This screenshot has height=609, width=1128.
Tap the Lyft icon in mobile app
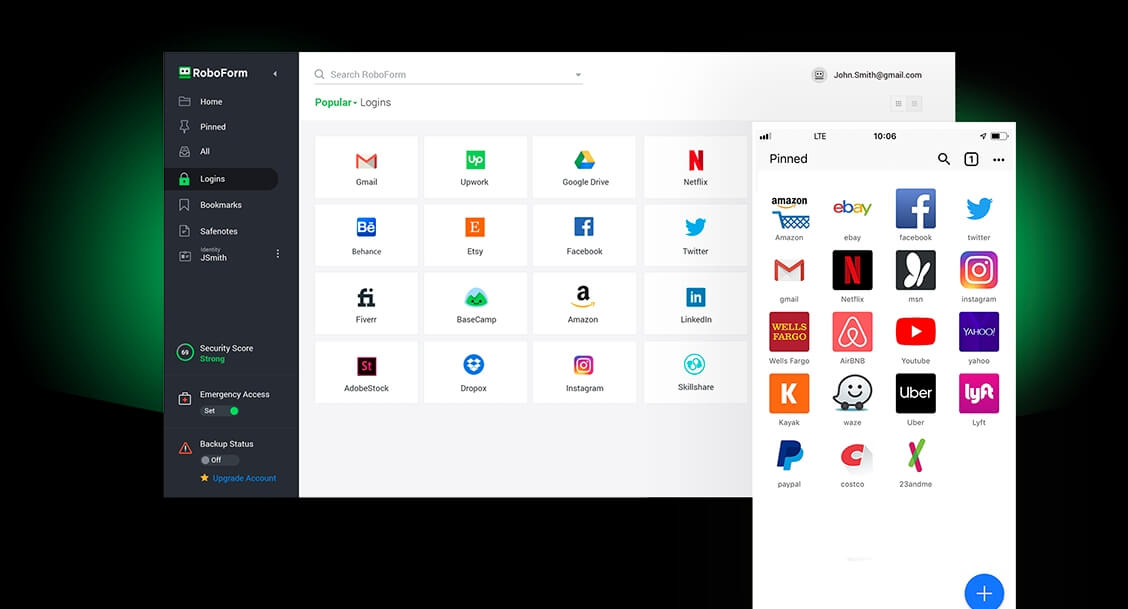[979, 393]
